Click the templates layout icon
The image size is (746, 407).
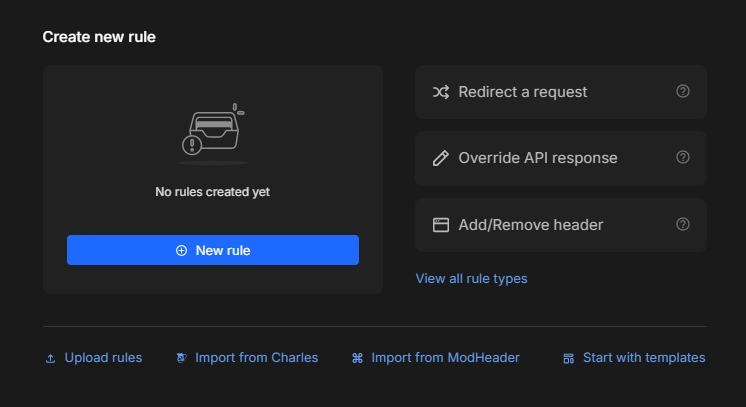[569, 358]
